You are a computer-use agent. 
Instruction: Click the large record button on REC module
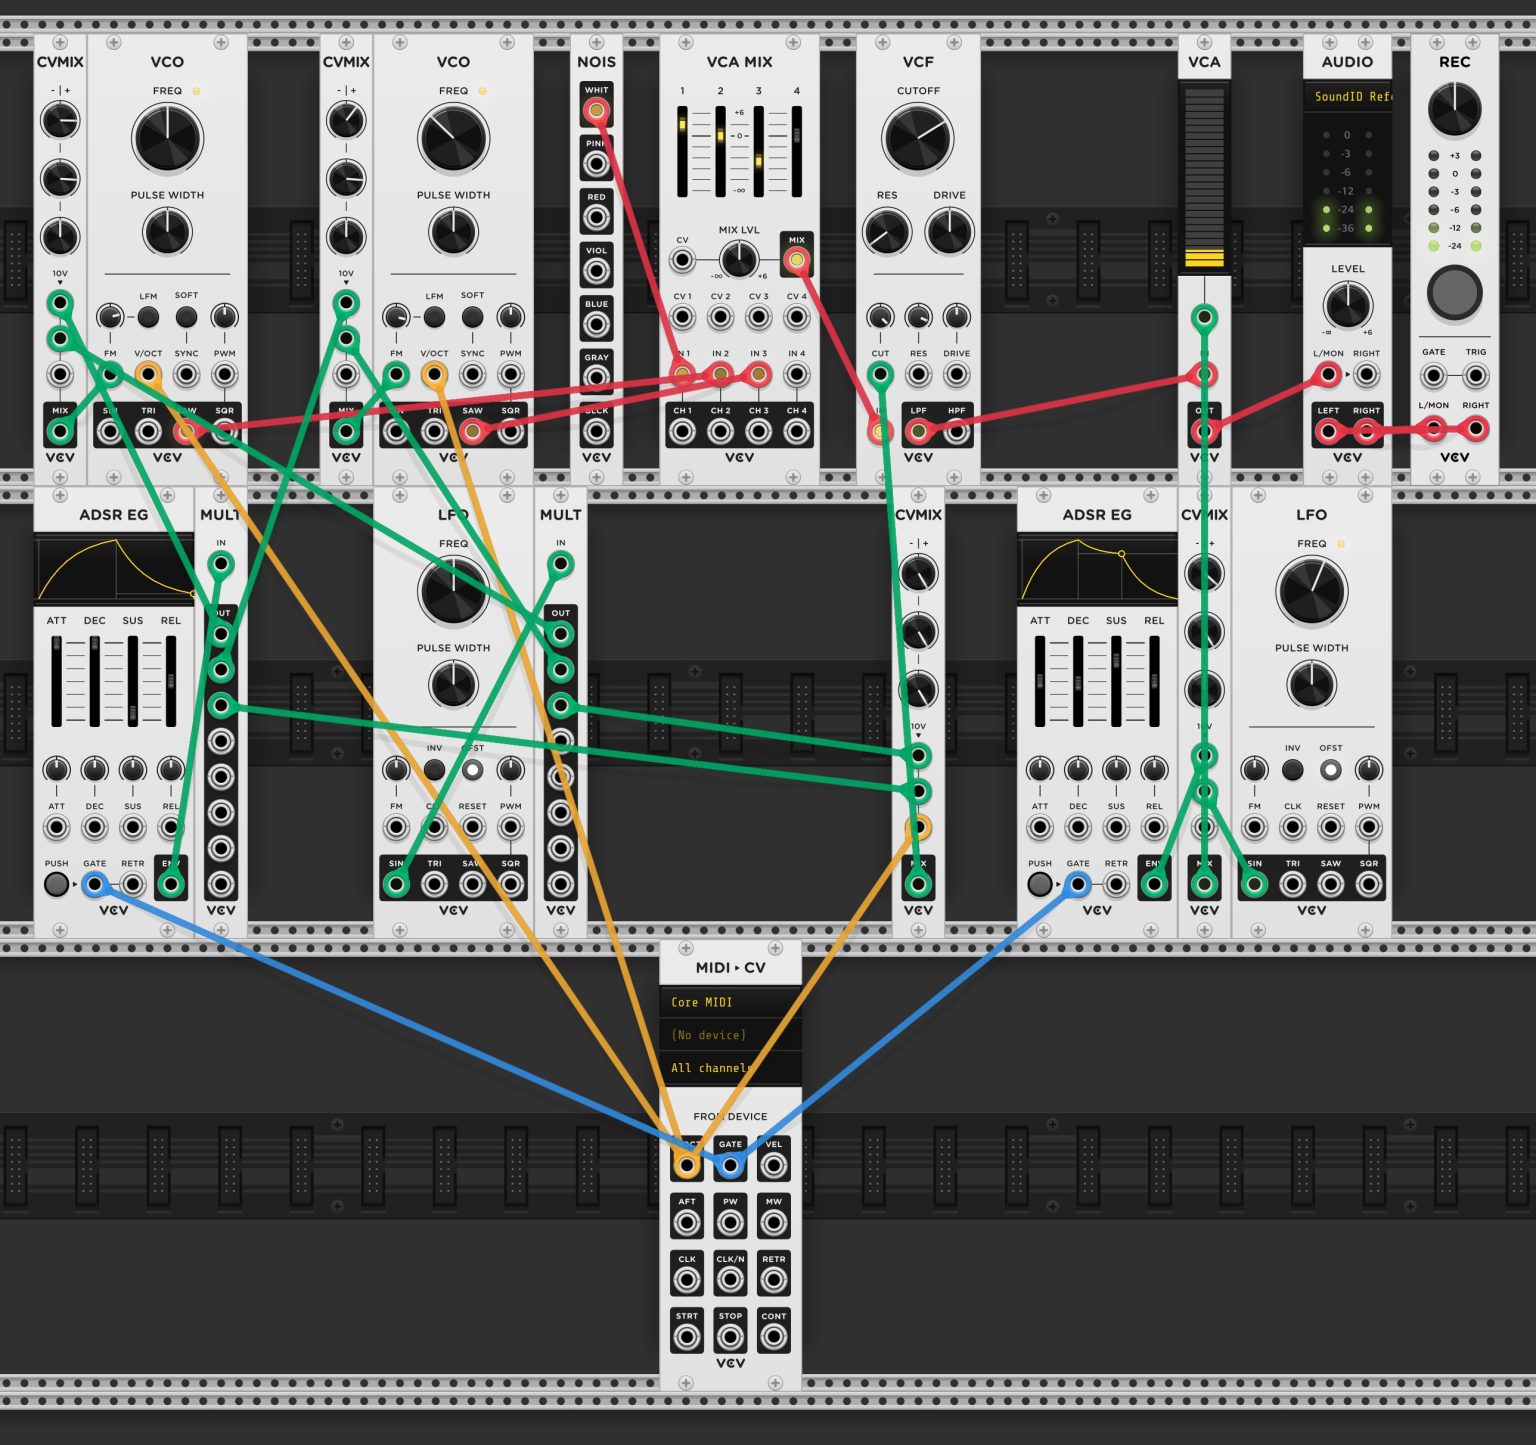[1454, 292]
